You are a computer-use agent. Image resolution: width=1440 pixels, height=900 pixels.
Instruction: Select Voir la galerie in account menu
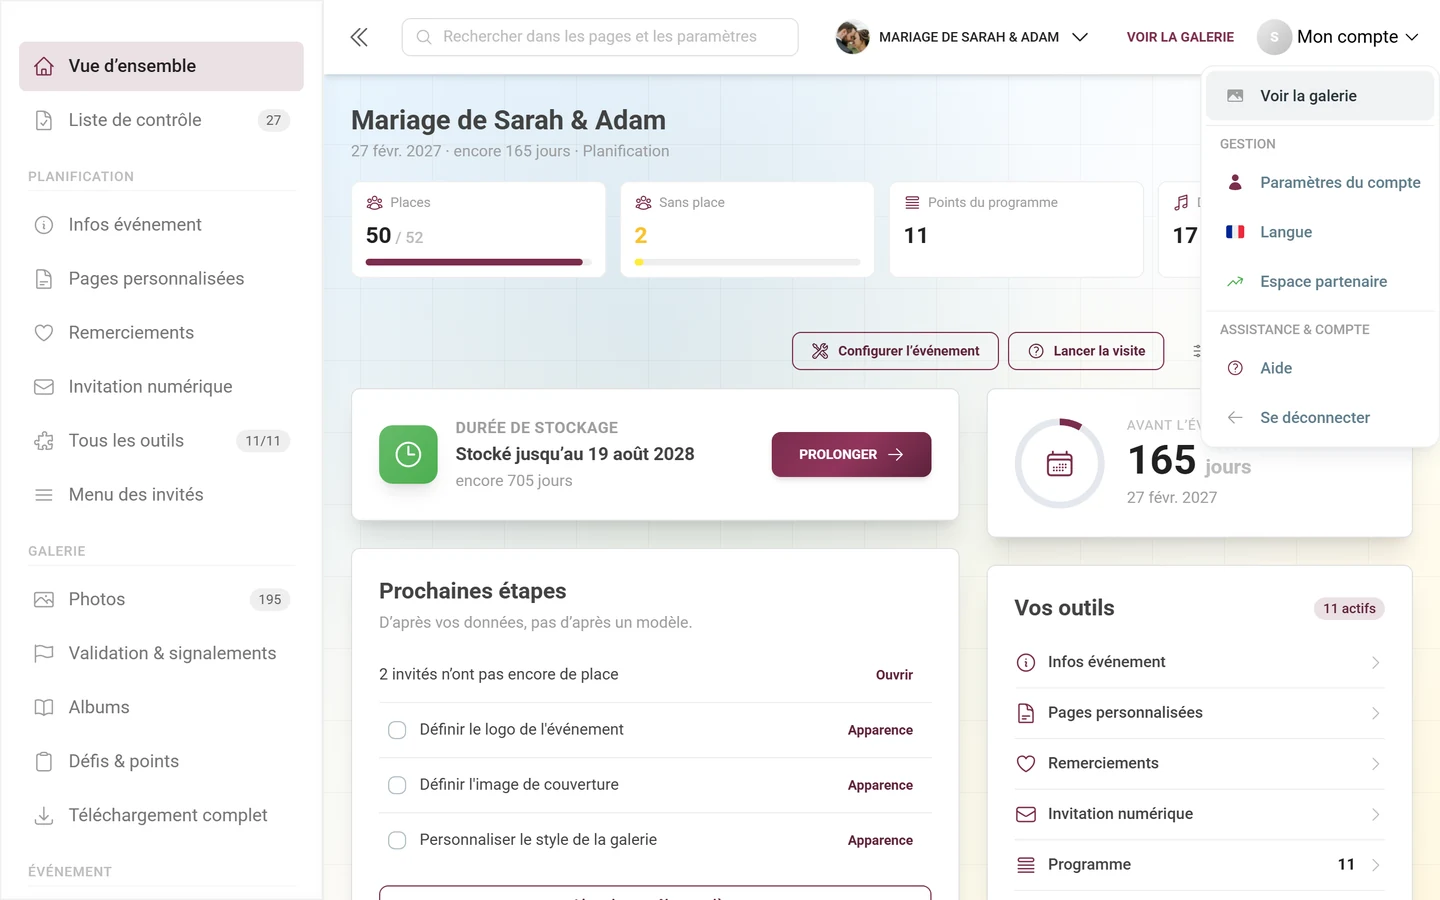point(1320,96)
